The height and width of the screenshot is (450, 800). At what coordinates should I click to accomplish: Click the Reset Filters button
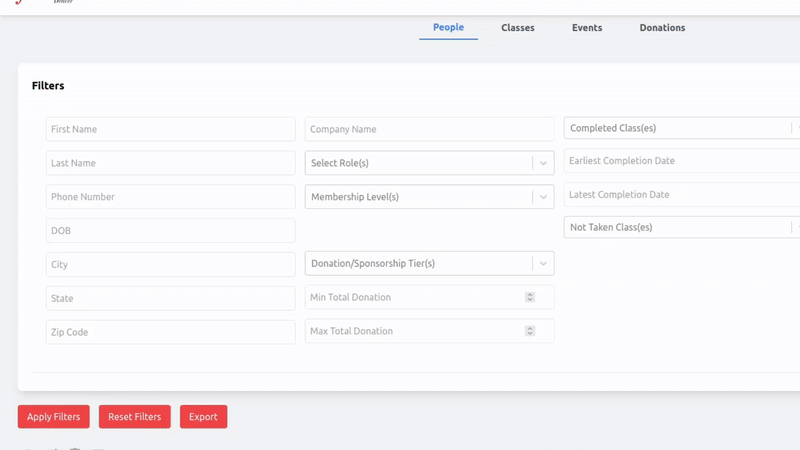tap(135, 417)
